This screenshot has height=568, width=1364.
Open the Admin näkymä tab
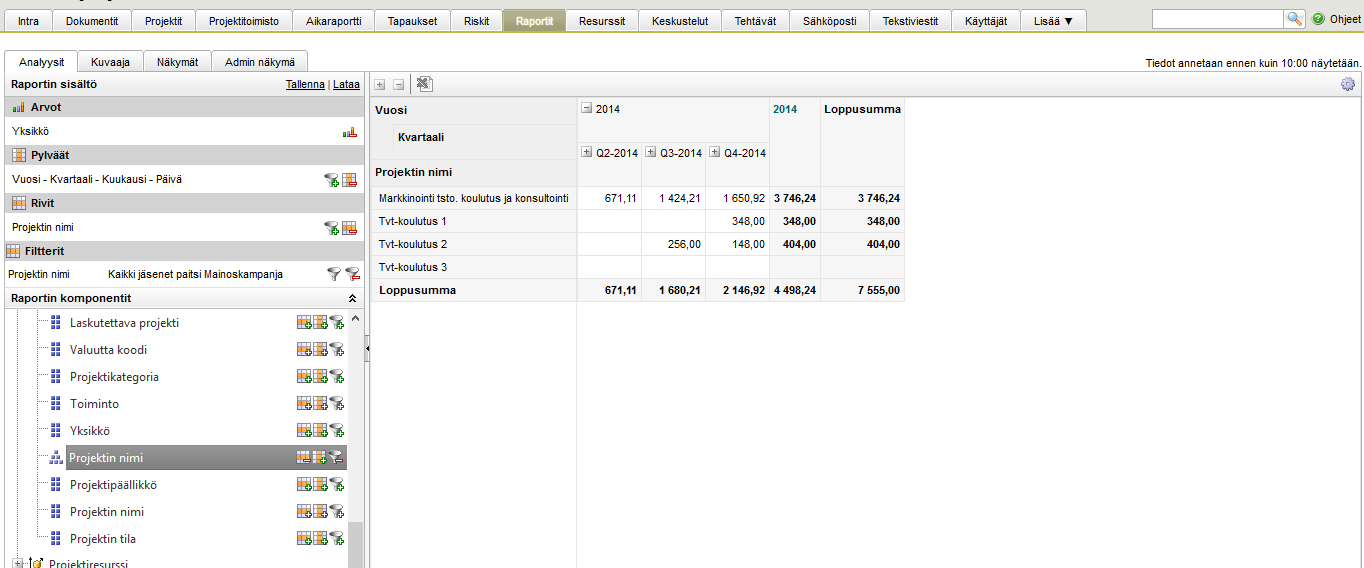pos(260,62)
